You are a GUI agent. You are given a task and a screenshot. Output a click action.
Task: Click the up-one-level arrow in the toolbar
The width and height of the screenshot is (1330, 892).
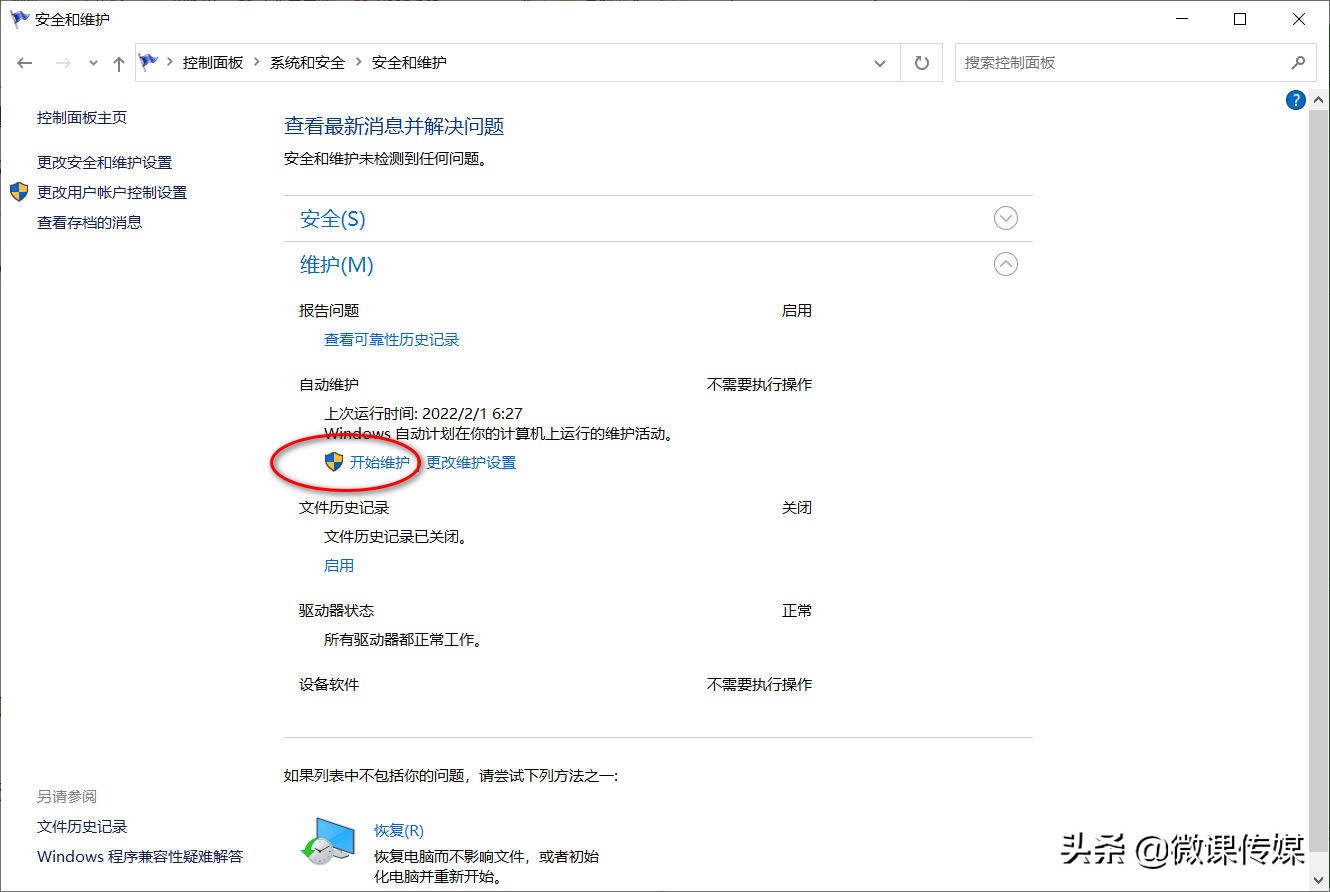tap(118, 62)
